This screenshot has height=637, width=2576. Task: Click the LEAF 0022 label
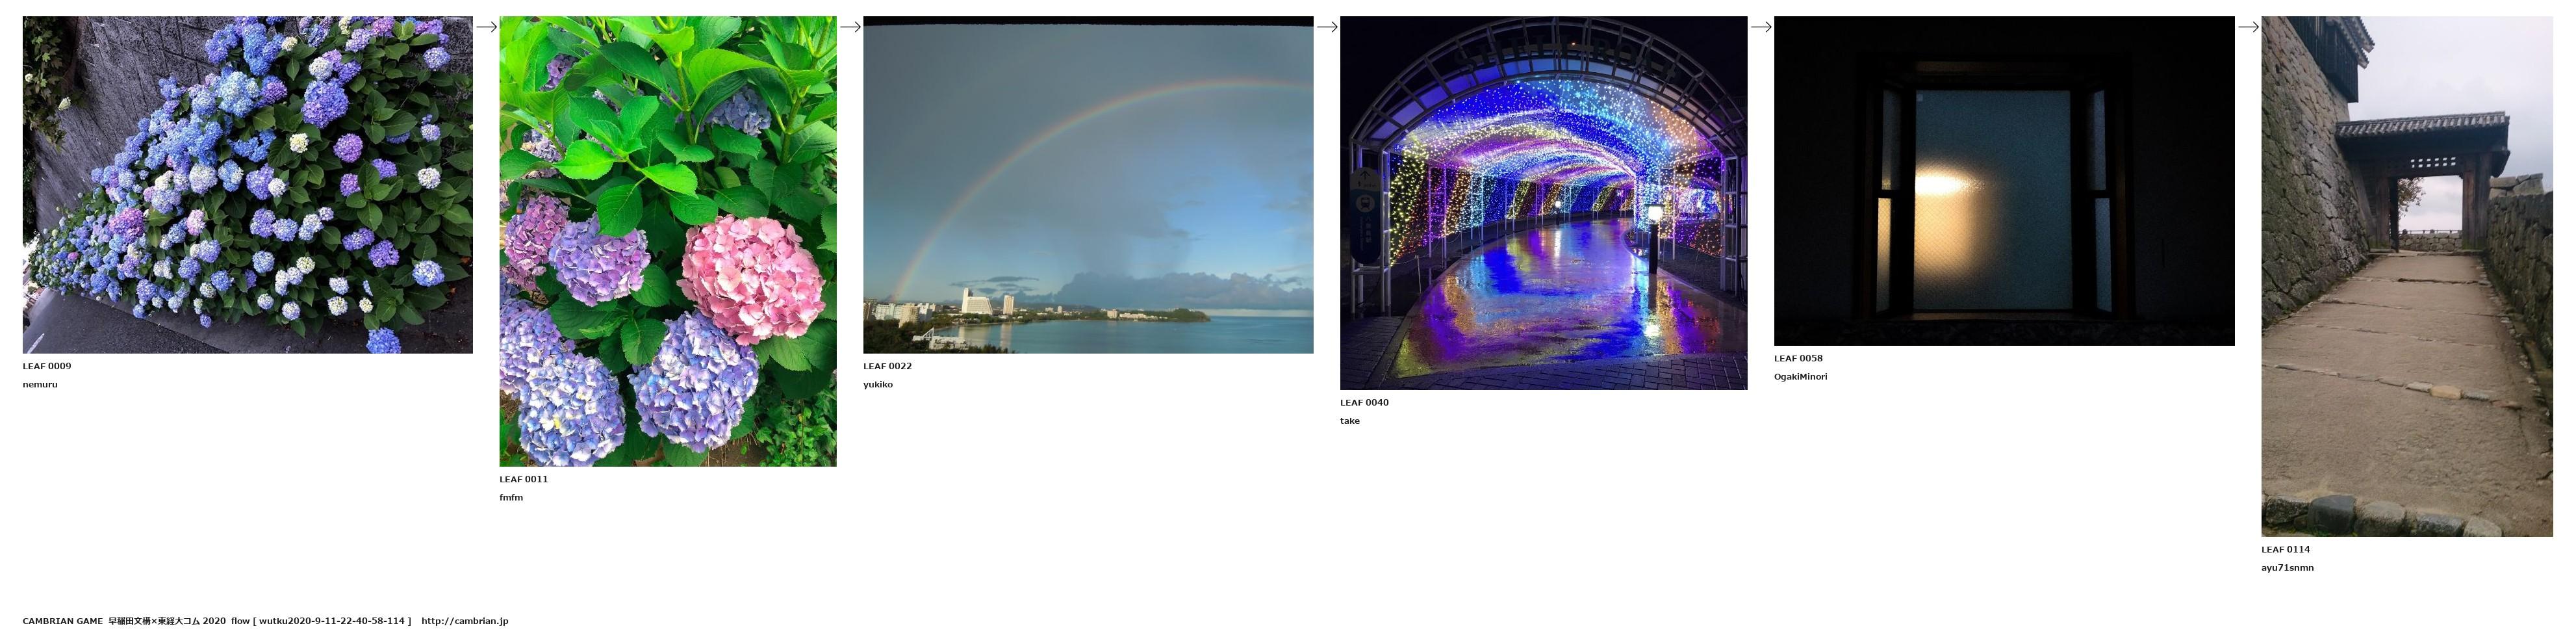(x=887, y=366)
